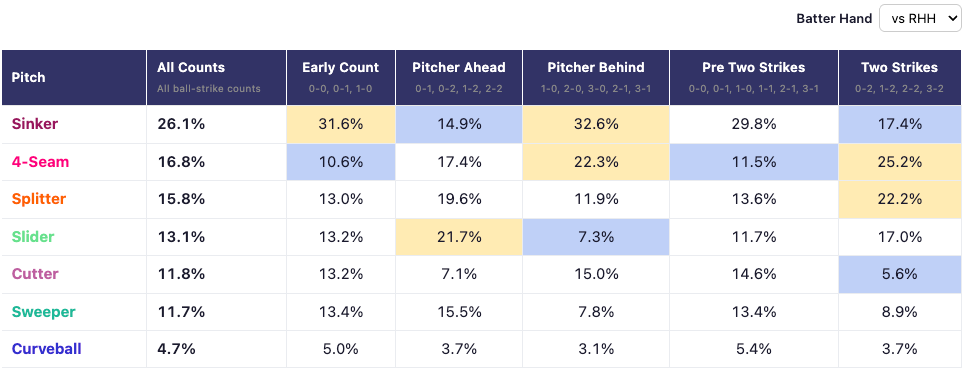
Task: Click the yellow 31.6% Sinker early count cell
Action: point(341,124)
